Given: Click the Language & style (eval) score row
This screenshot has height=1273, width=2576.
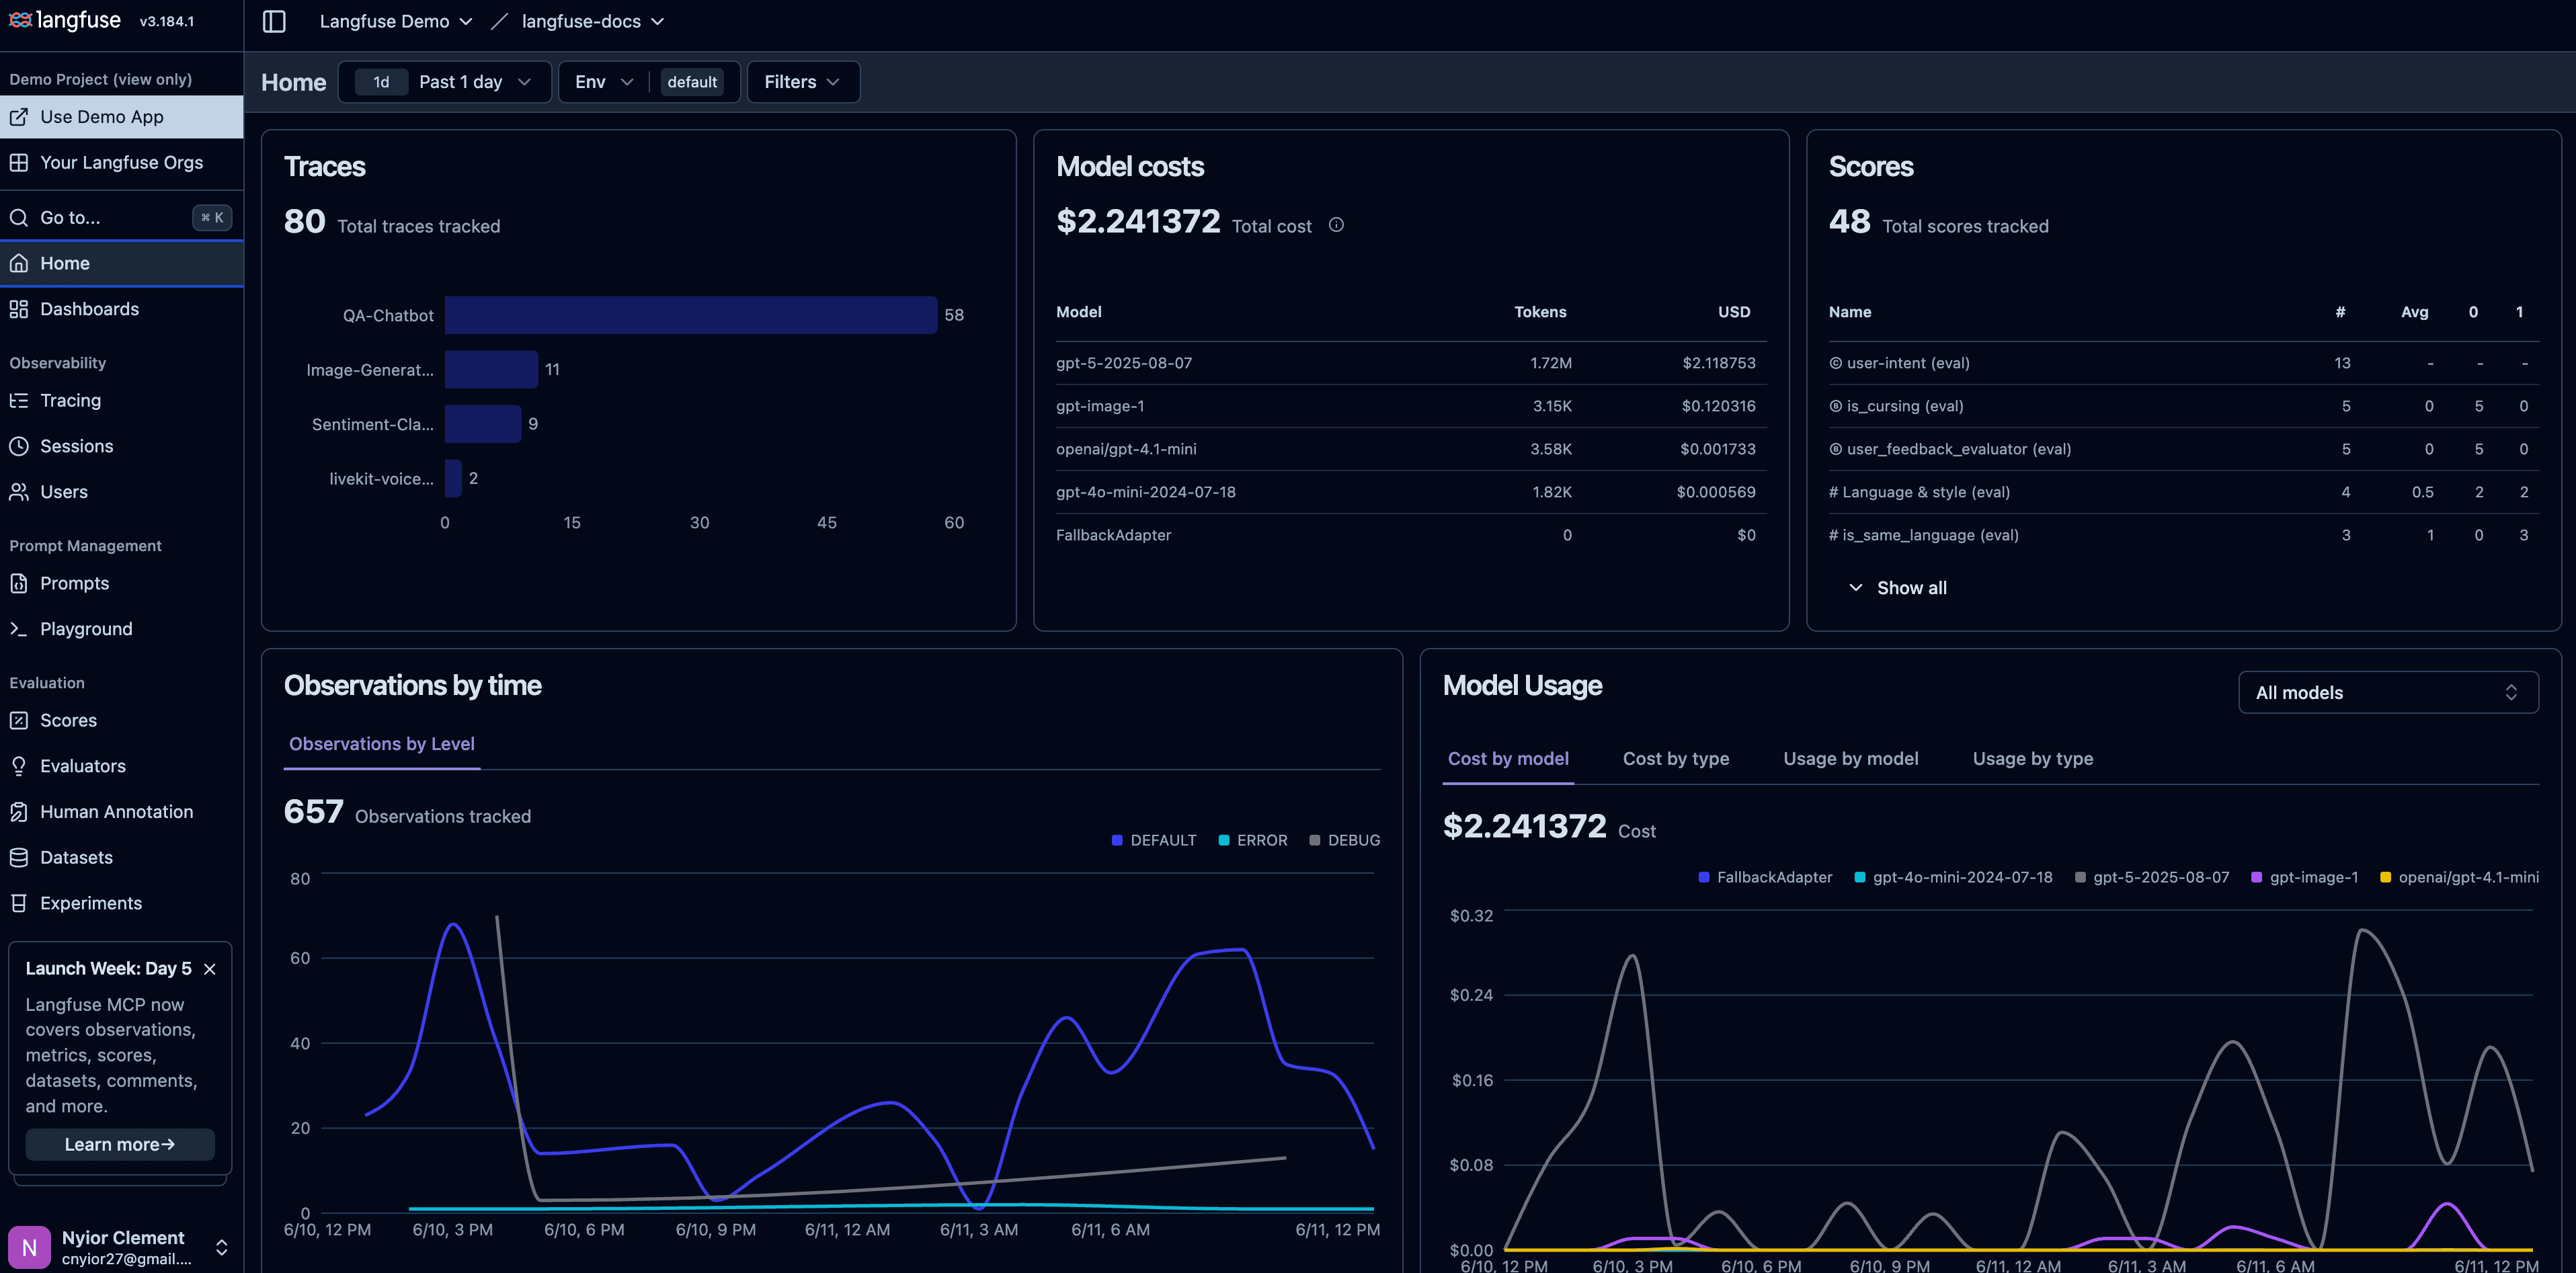Looking at the screenshot, I should [2183, 492].
